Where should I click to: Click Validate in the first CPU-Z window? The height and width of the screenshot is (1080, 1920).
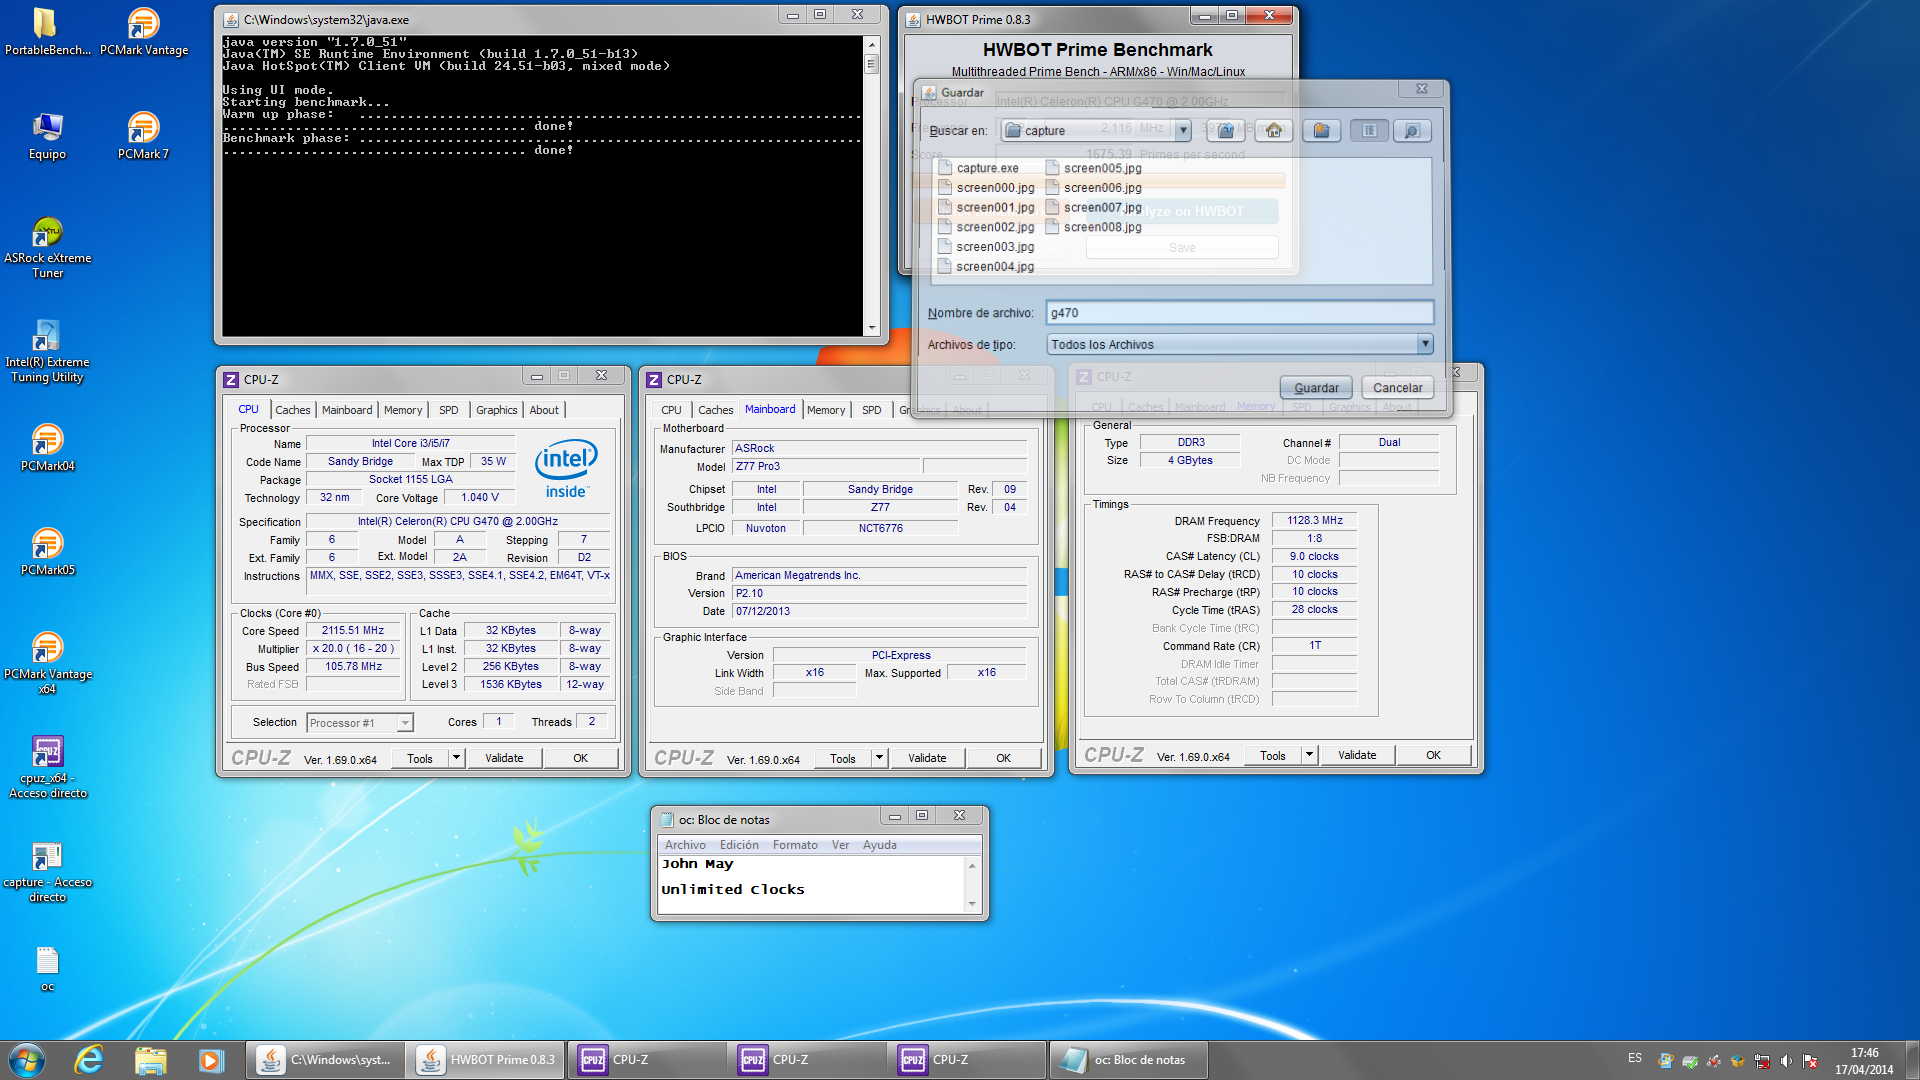504,758
